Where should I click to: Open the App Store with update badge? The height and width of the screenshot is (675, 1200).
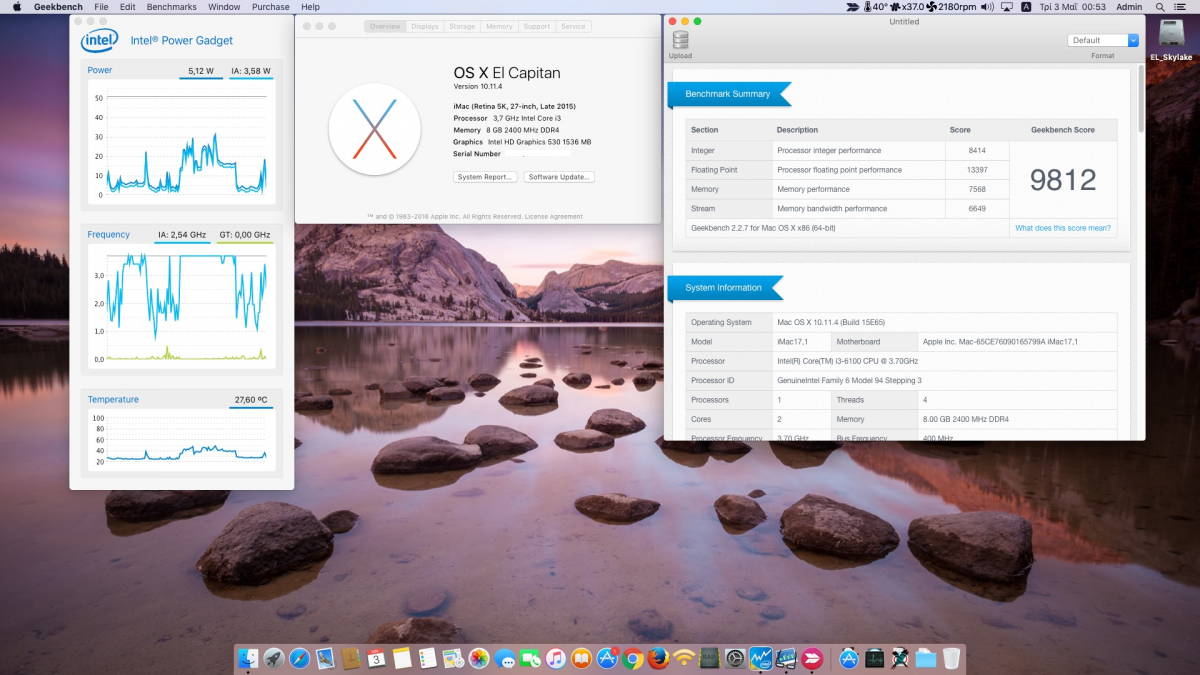pyautogui.click(x=607, y=658)
